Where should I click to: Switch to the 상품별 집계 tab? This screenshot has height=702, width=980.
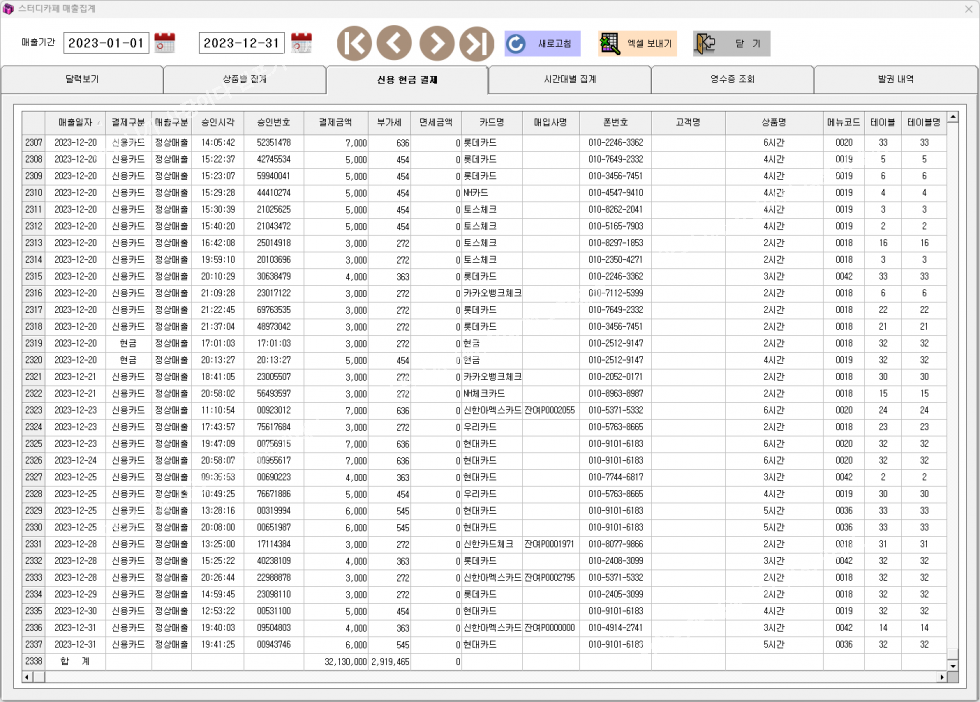(244, 79)
